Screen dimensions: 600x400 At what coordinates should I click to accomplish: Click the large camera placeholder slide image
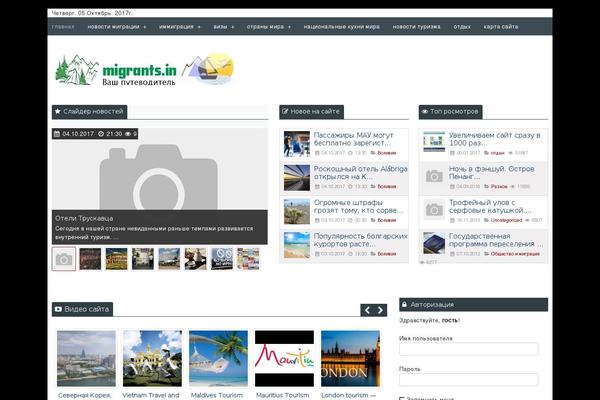click(x=158, y=176)
